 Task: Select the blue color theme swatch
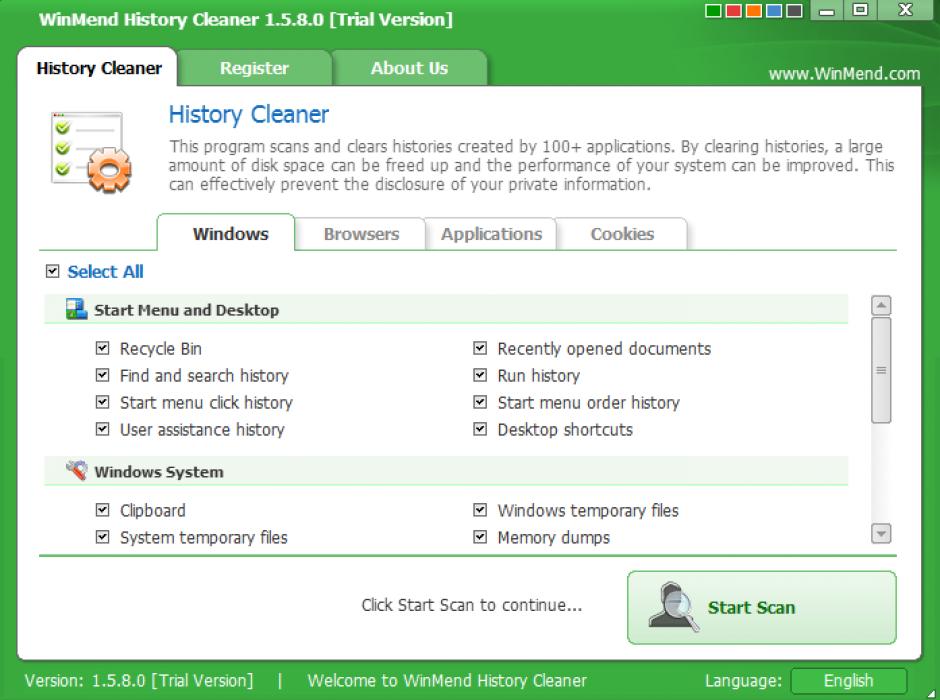tap(774, 11)
